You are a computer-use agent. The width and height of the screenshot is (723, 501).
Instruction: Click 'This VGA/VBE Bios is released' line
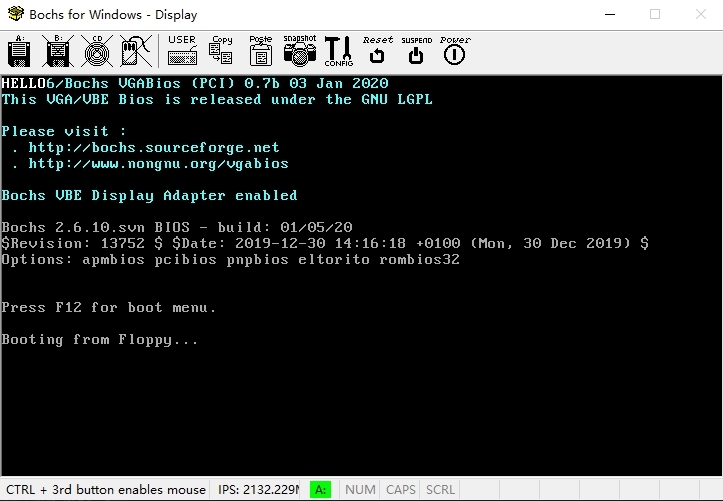(x=217, y=100)
